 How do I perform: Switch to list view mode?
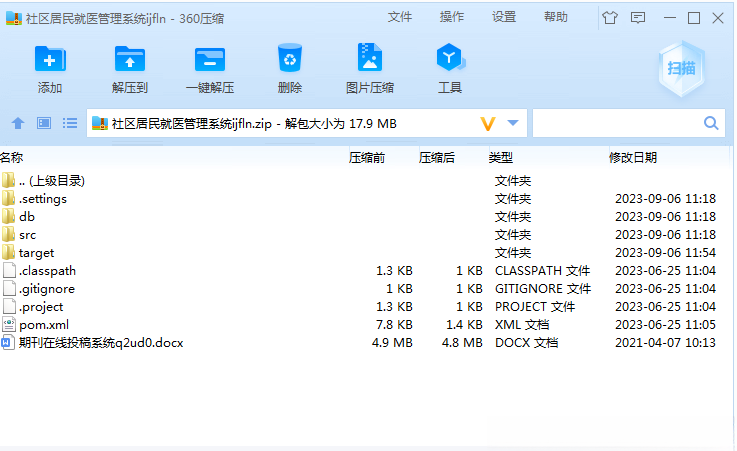tap(70, 123)
